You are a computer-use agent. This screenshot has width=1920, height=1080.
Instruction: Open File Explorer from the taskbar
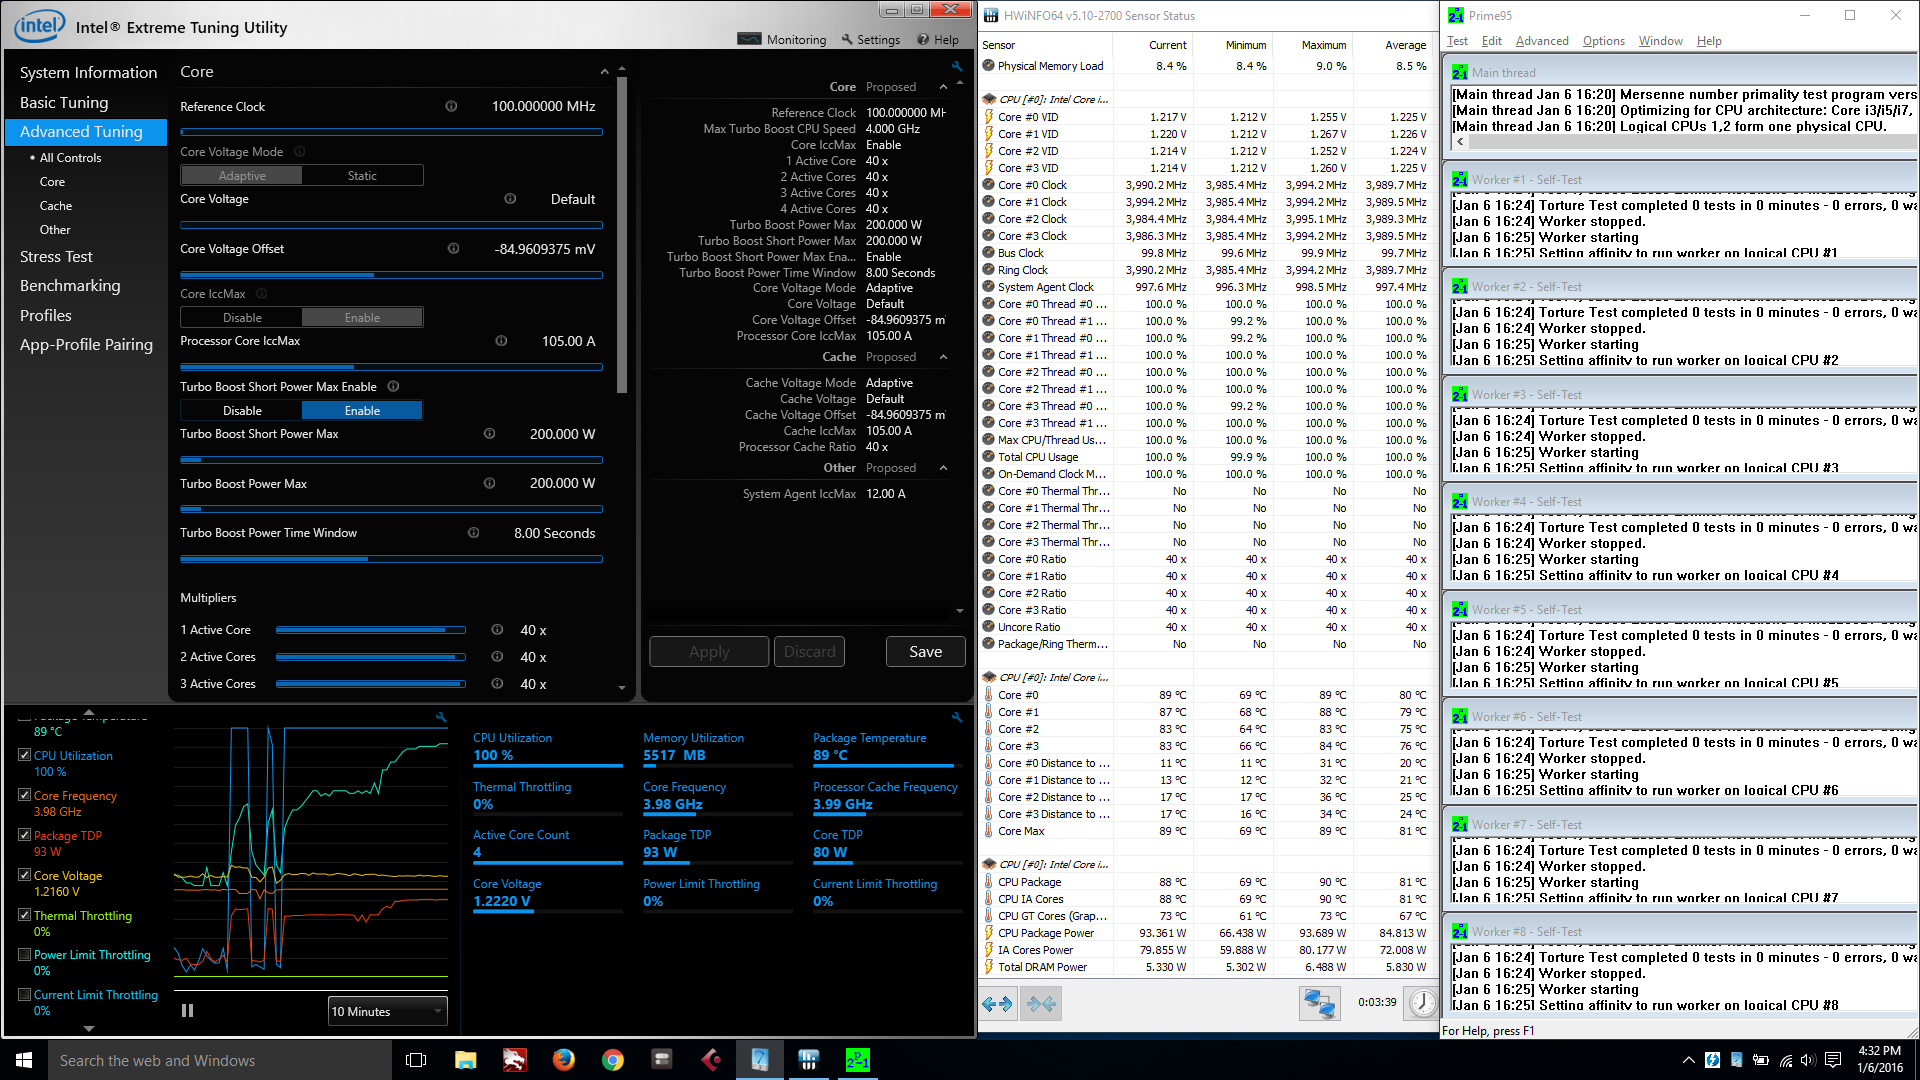coord(466,1060)
